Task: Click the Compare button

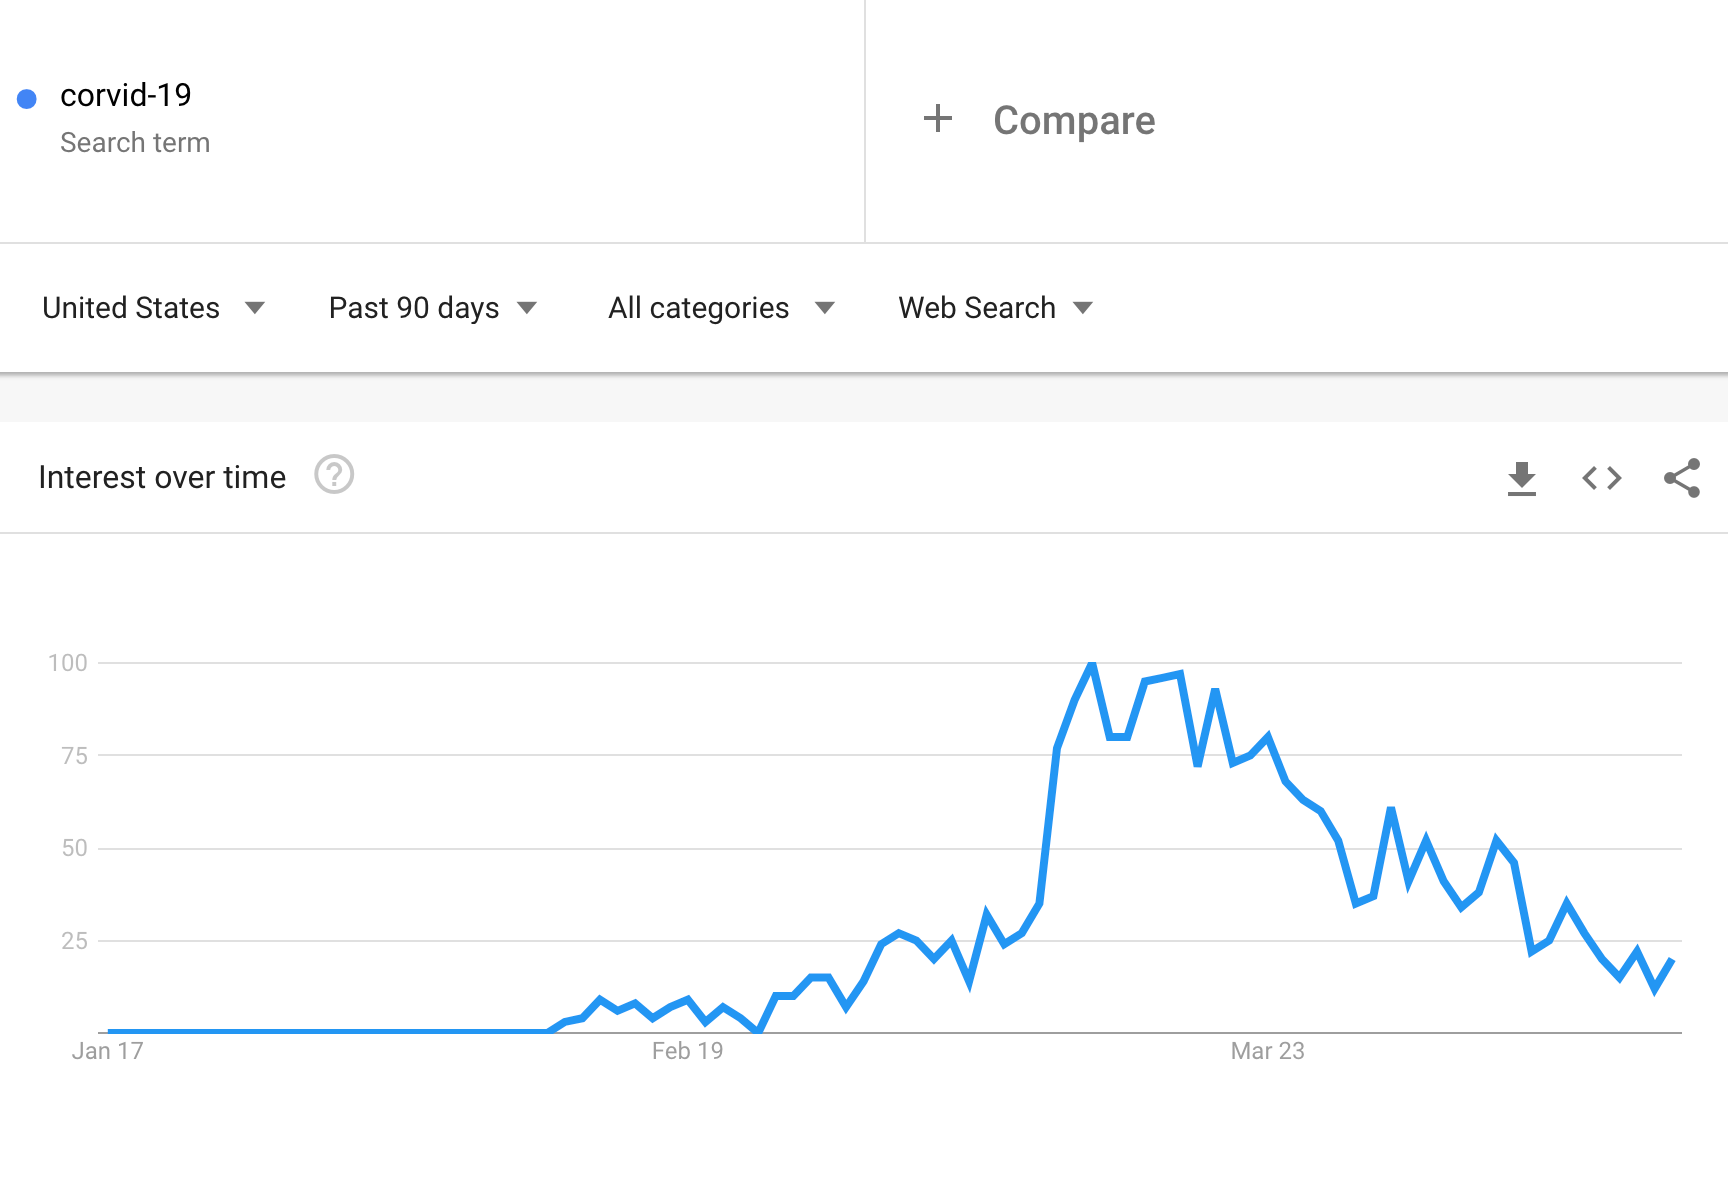Action: point(1073,120)
